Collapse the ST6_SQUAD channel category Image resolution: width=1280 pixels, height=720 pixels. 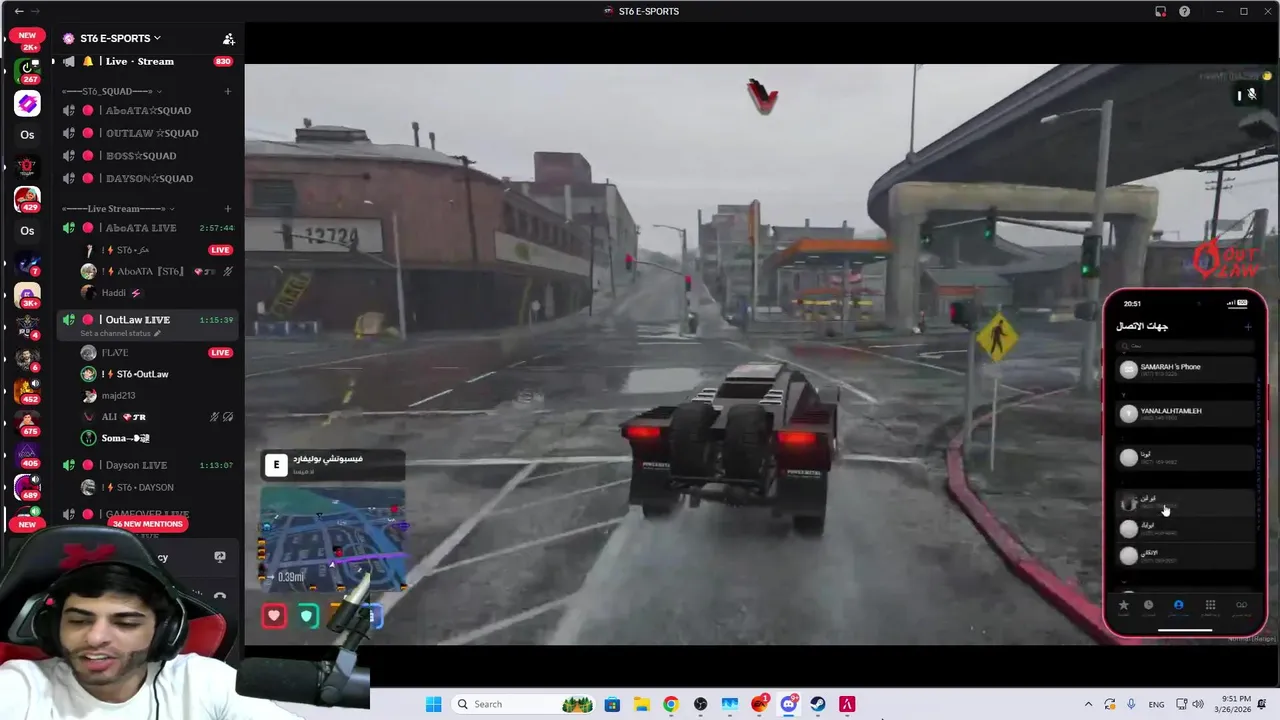pos(112,91)
